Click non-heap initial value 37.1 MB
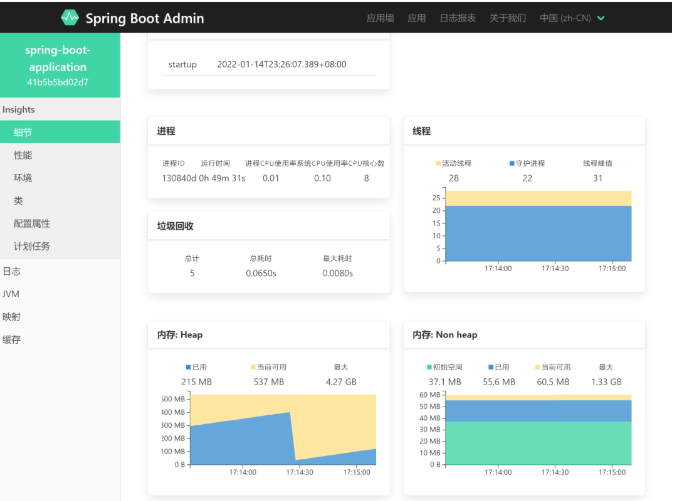 (445, 382)
